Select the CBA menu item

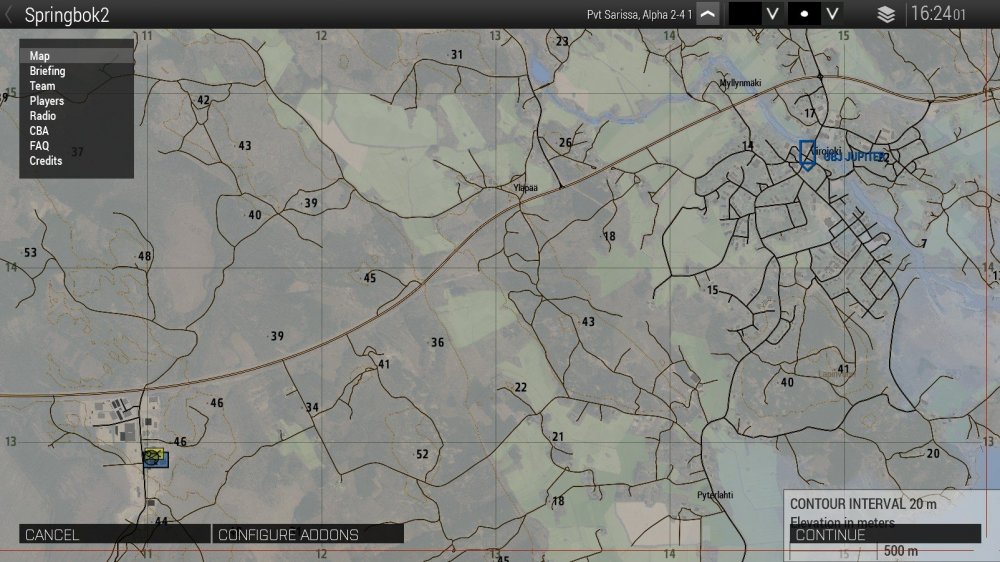[39, 131]
